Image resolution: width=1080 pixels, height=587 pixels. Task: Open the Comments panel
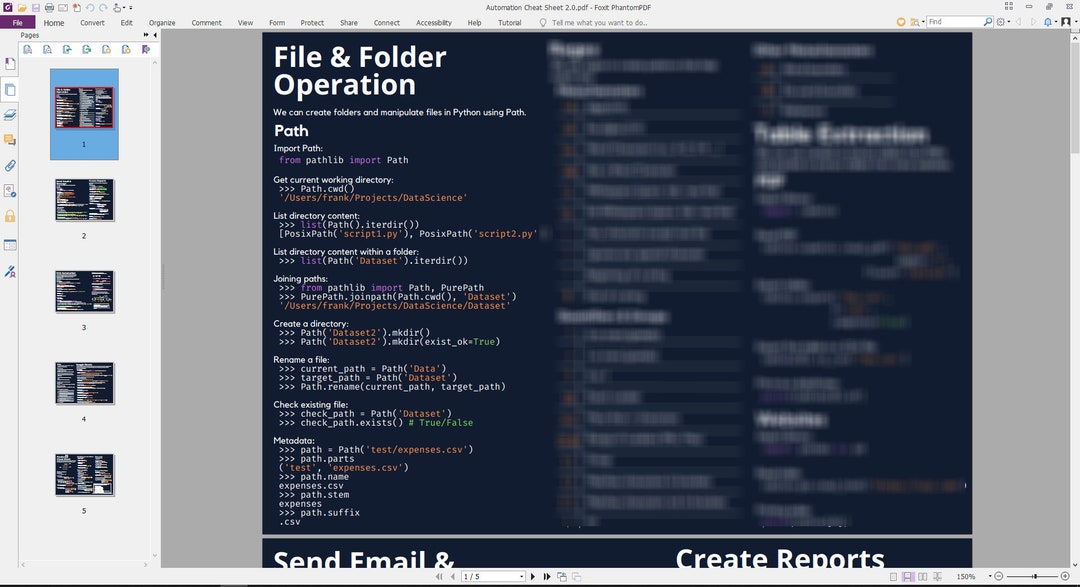pyautogui.click(x=10, y=140)
